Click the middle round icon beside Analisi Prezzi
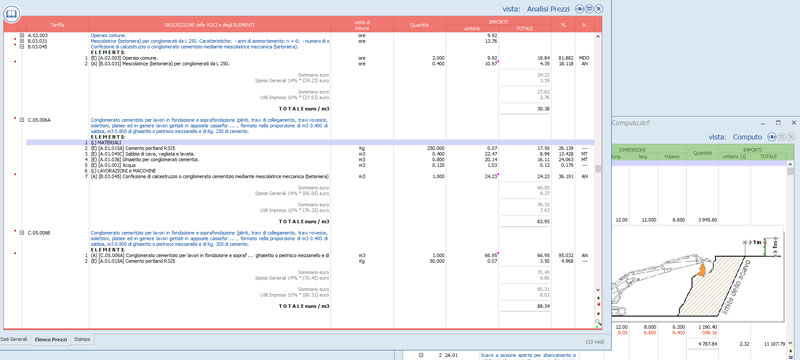Screen dimensions: 800x360 coord(589,9)
